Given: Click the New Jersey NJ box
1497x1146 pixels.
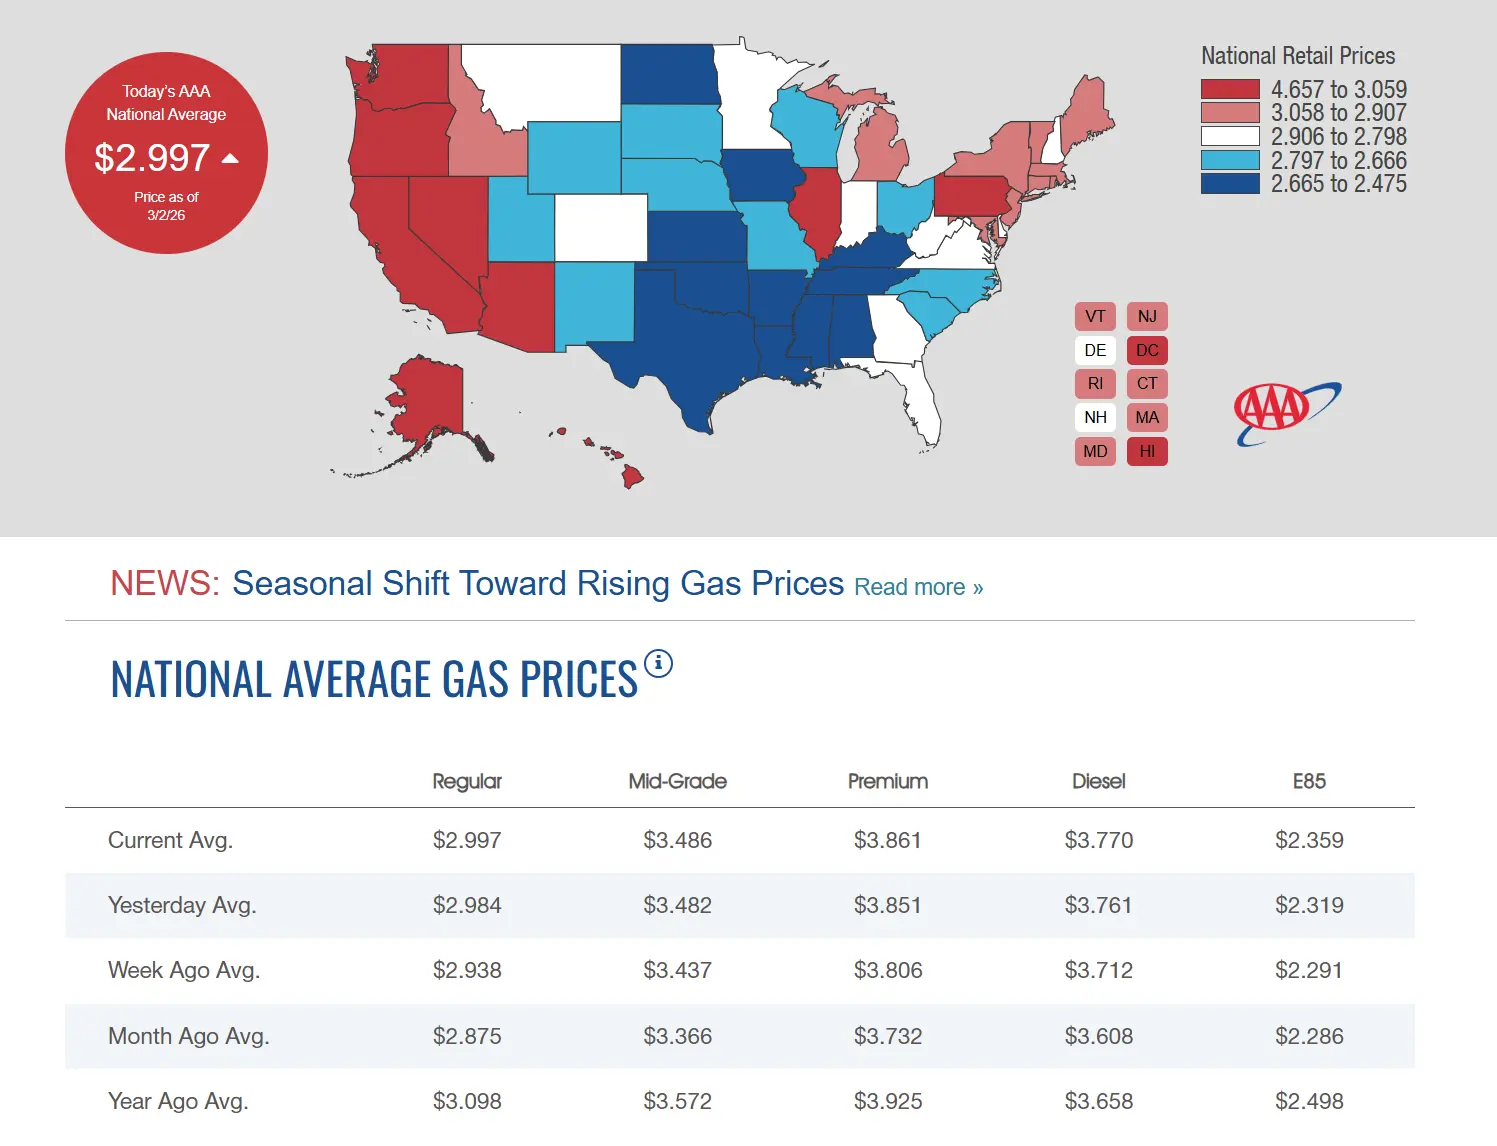Looking at the screenshot, I should [x=1147, y=317].
